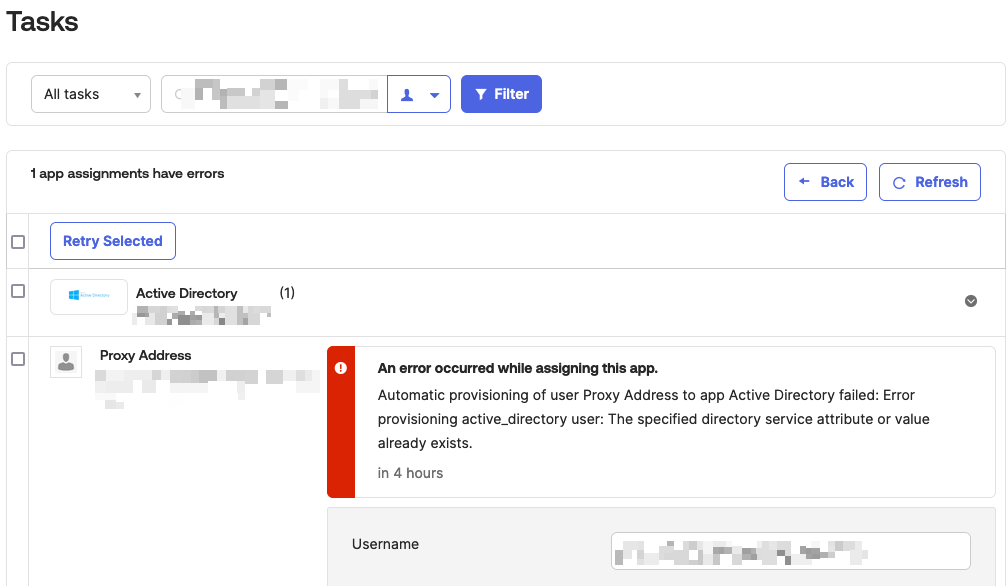Click the Username field label

(385, 544)
